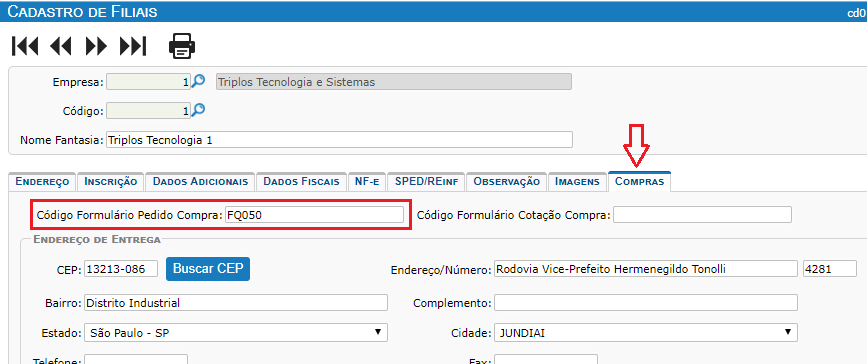Print the branch record
Viewport: 867px width, 364px height.
pos(182,46)
